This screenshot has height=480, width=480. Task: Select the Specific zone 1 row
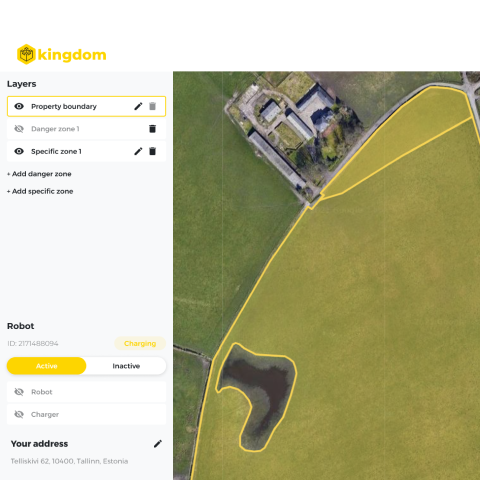pyautogui.click(x=86, y=151)
